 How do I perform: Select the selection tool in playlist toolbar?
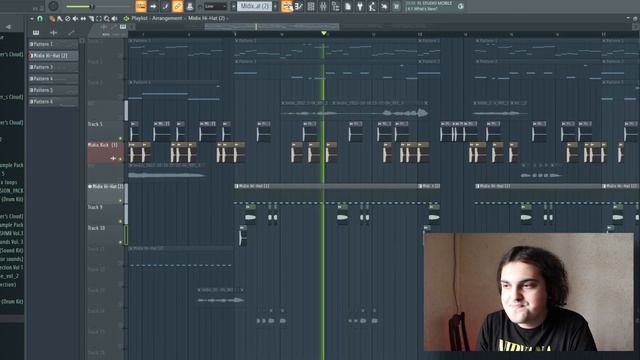[x=99, y=18]
